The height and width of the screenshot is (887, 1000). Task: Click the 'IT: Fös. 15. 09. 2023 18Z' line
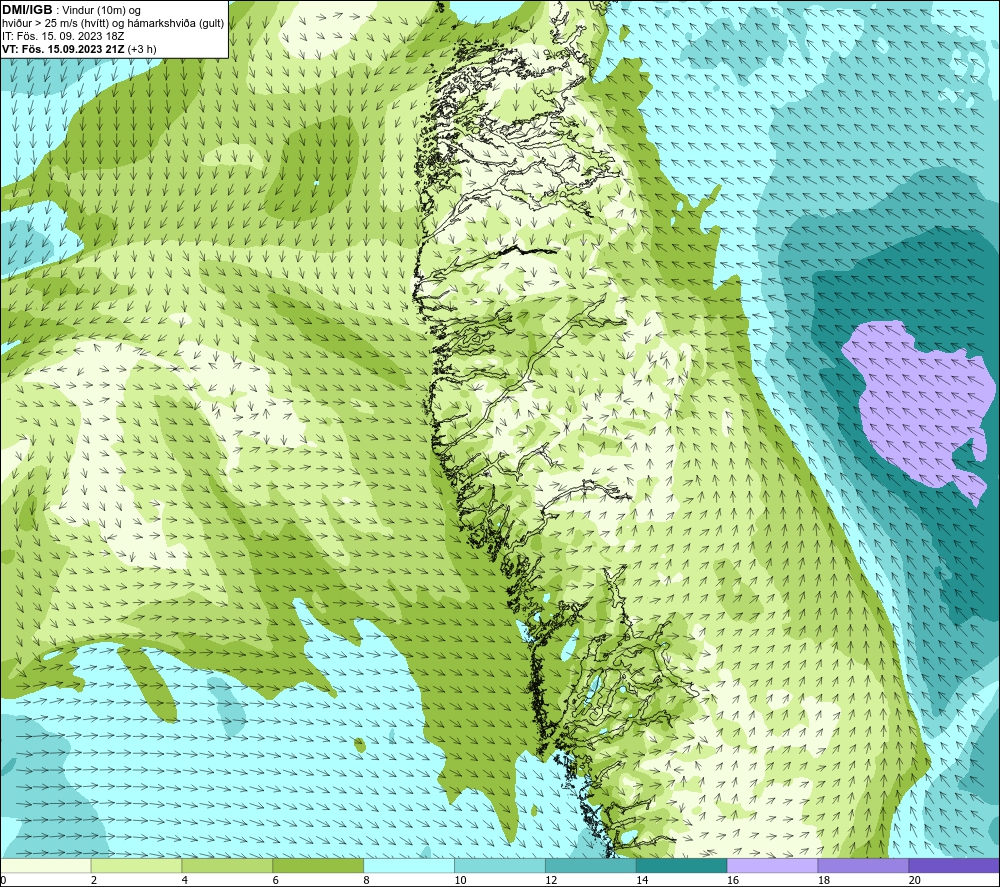[64, 36]
